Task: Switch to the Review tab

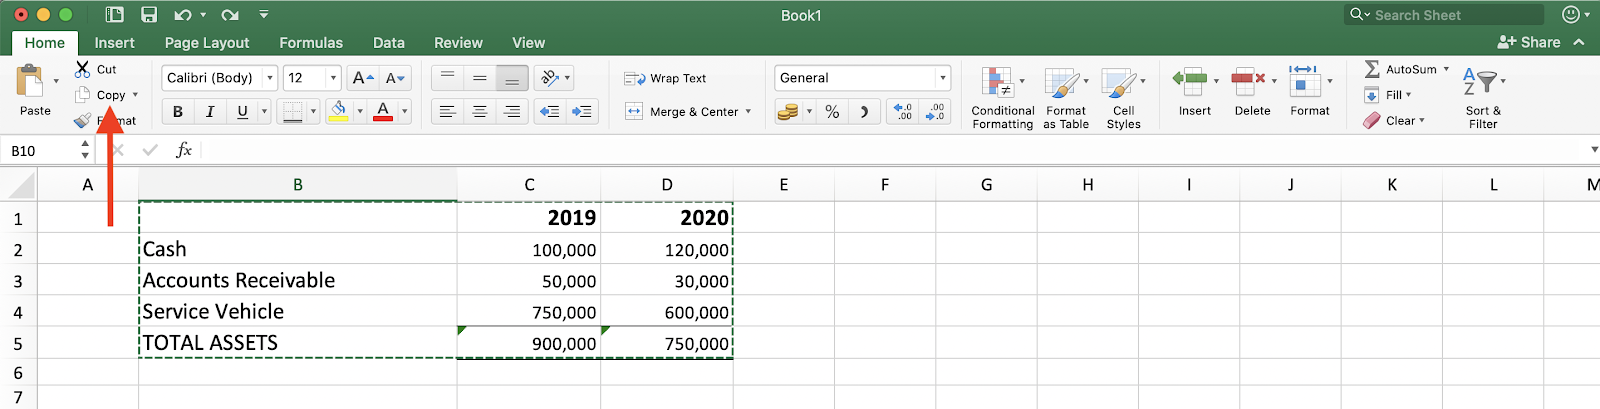Action: (458, 43)
